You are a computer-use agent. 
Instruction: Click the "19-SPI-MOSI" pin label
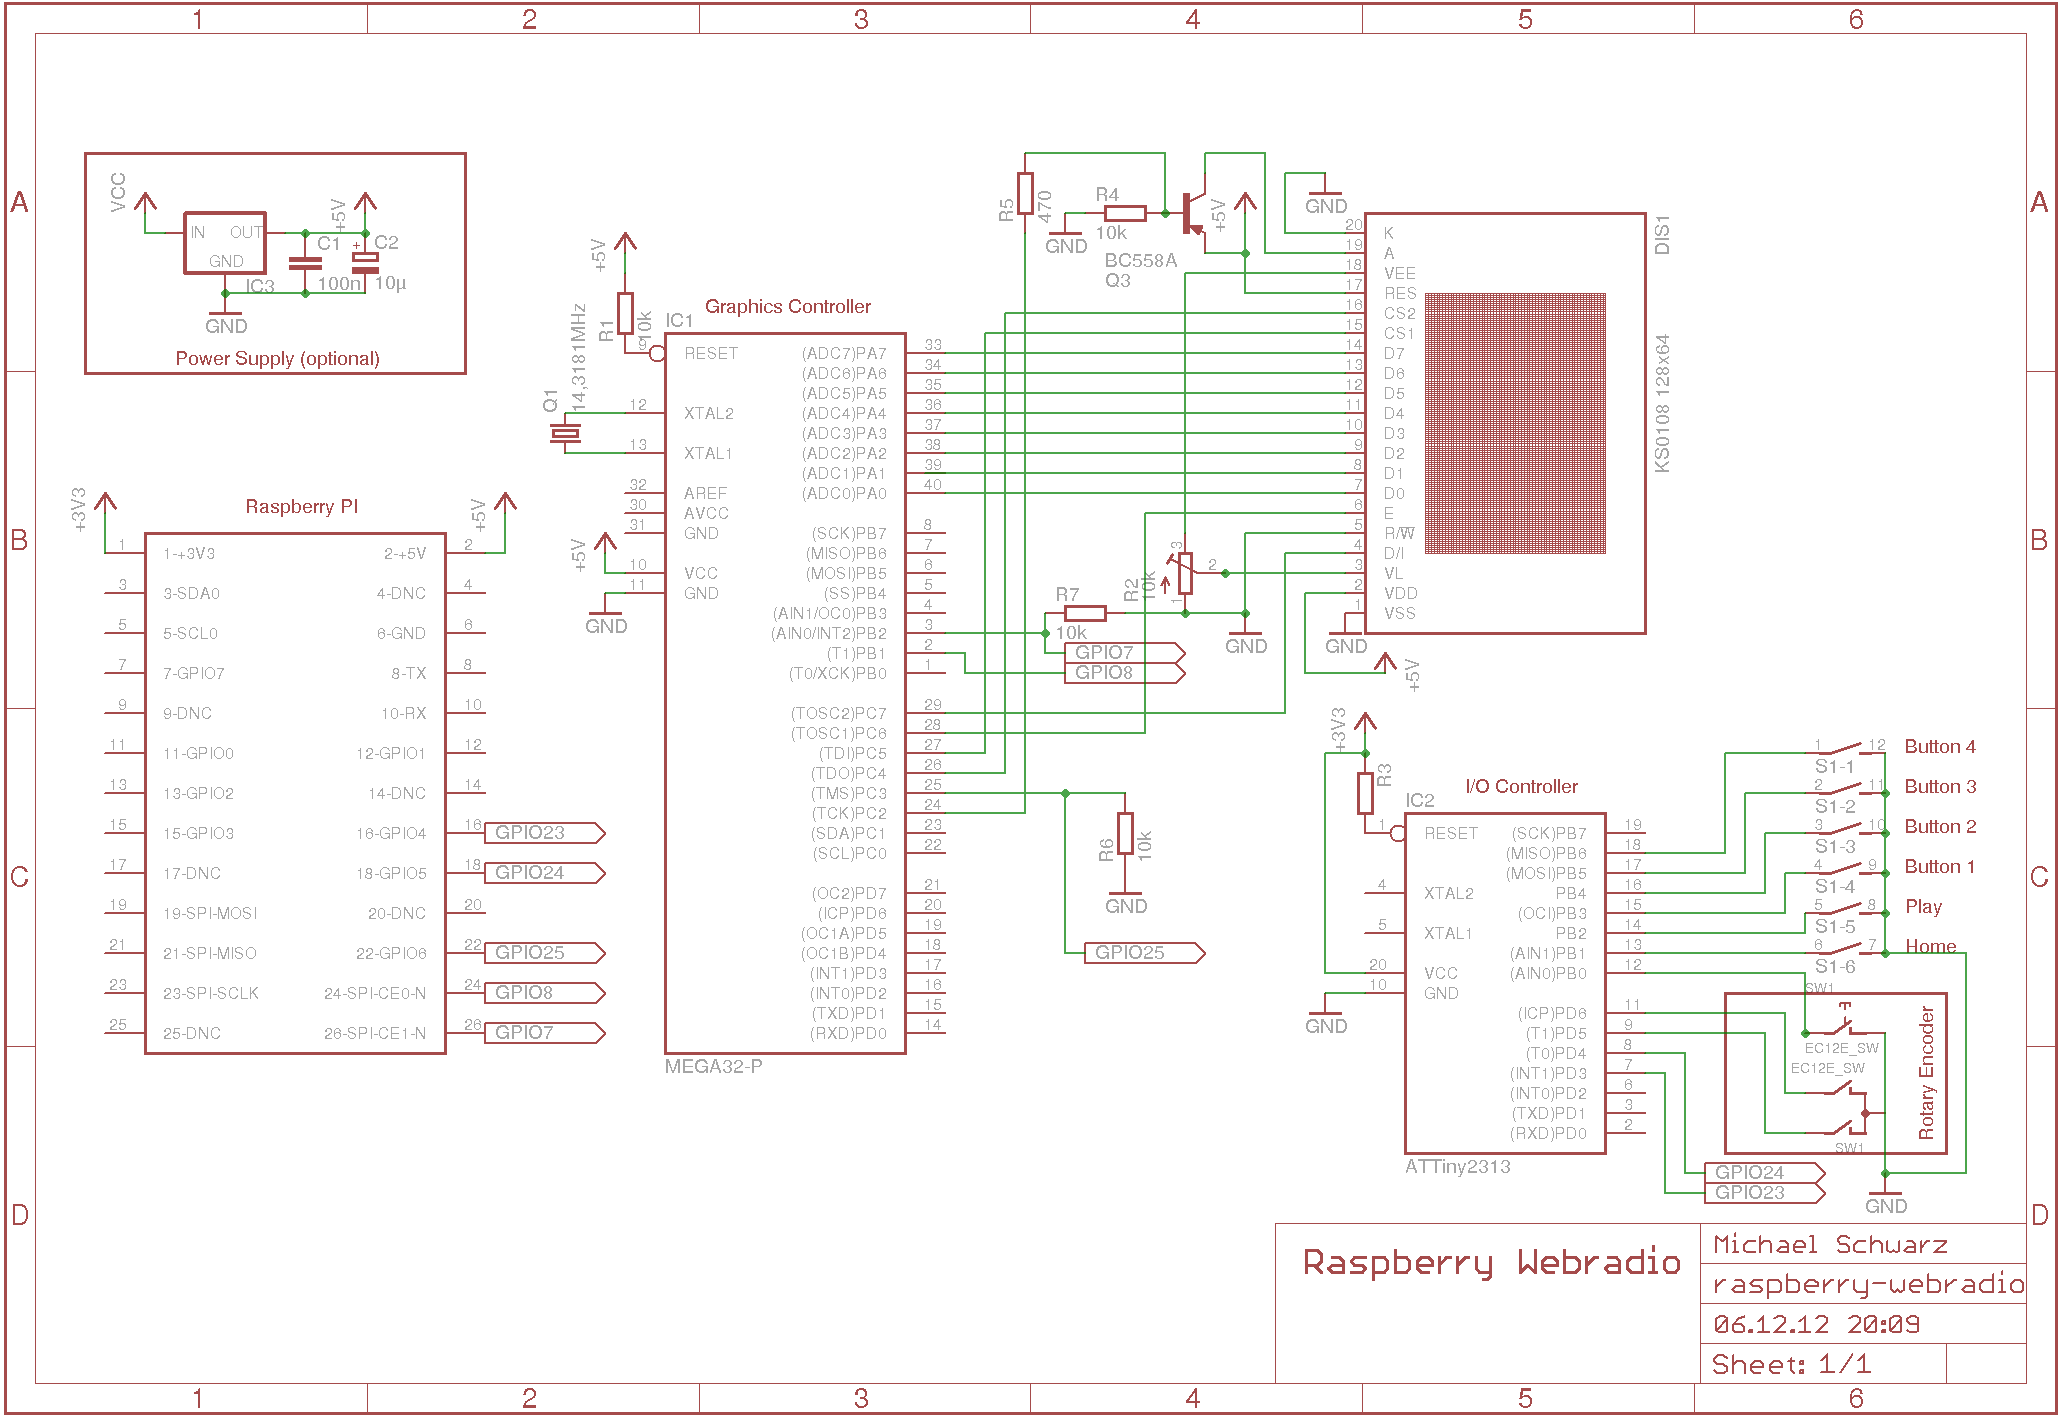(x=210, y=914)
